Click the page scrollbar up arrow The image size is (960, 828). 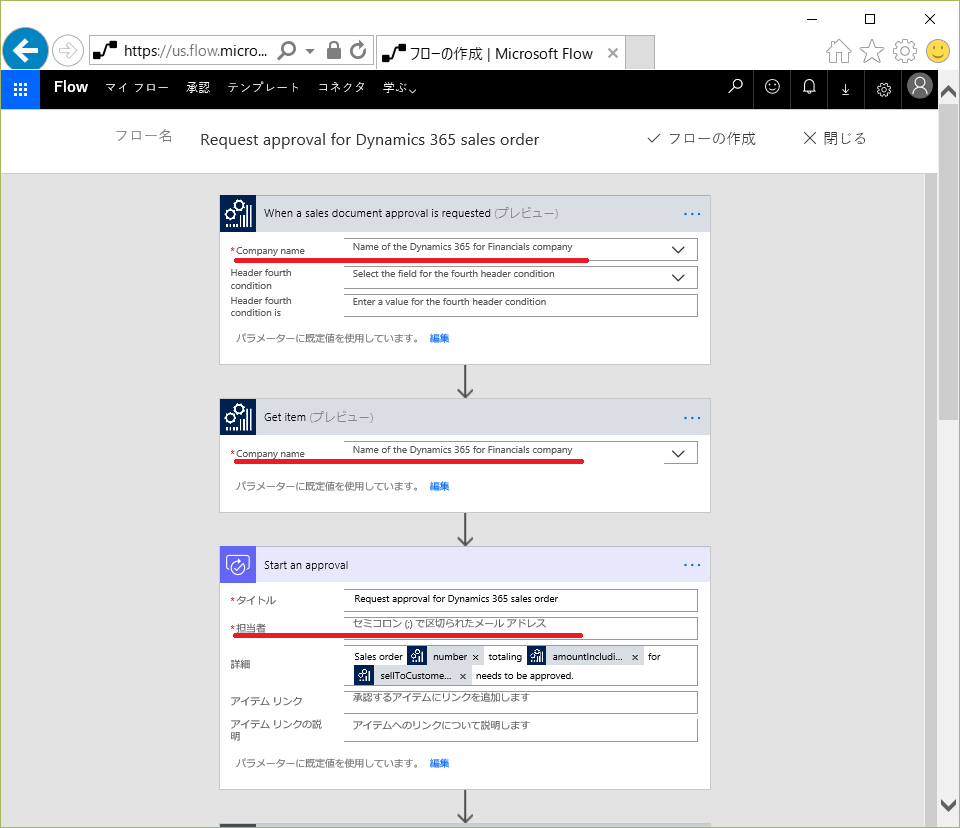click(x=948, y=92)
